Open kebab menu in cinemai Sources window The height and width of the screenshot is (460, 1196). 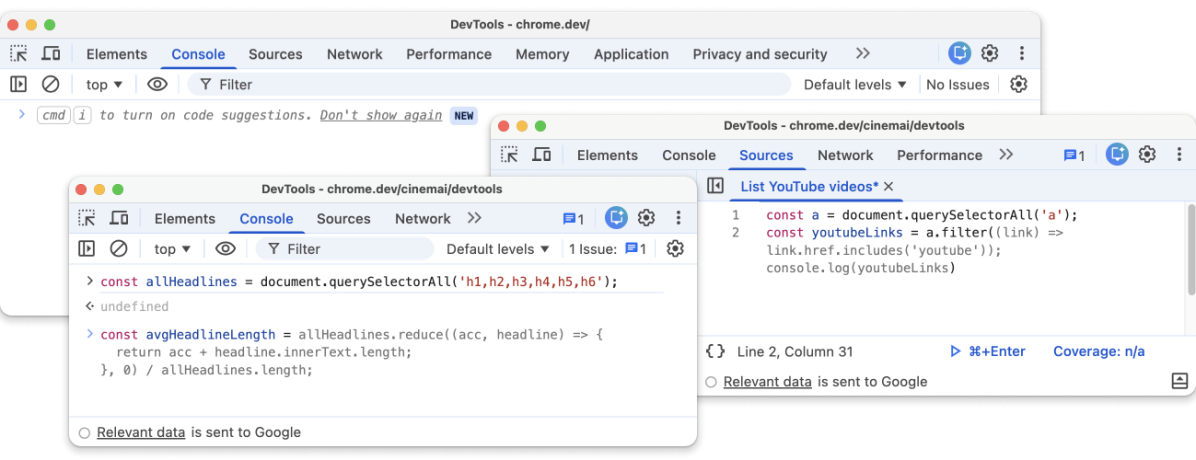click(x=1178, y=155)
